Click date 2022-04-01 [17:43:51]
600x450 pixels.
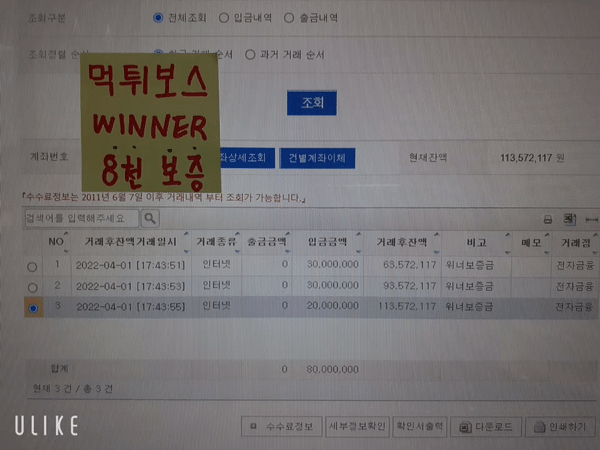coord(130,266)
